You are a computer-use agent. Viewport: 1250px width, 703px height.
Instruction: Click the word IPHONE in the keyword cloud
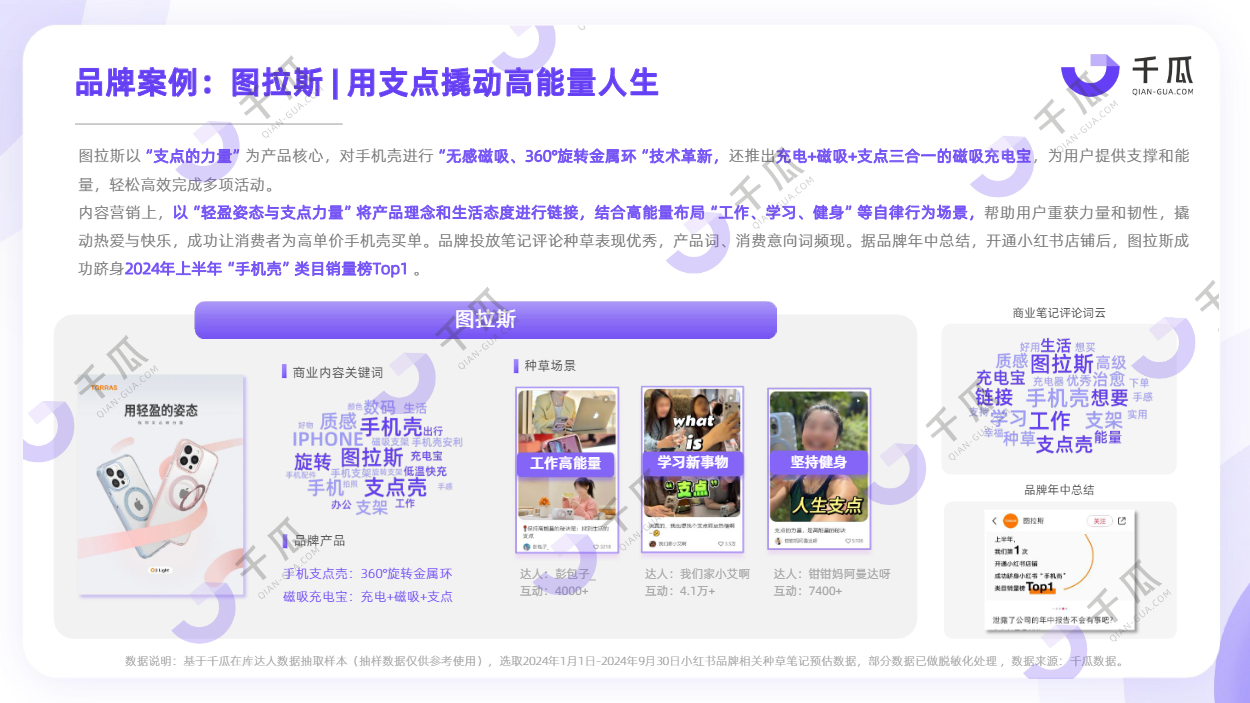pyautogui.click(x=328, y=439)
